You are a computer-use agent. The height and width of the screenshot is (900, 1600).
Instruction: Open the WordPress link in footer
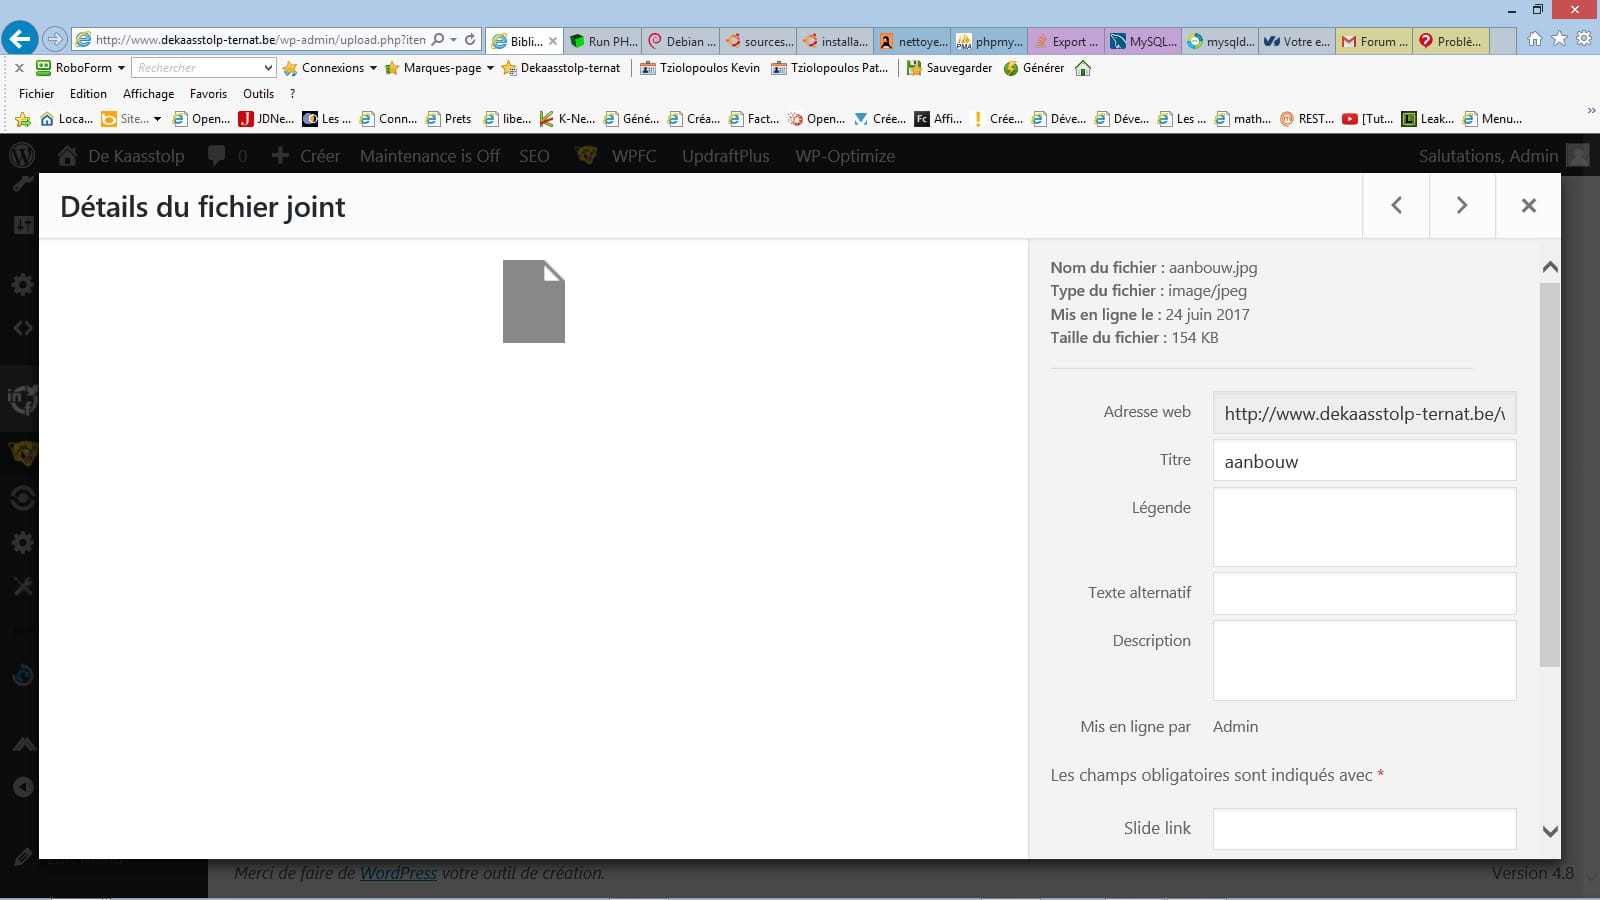point(398,873)
